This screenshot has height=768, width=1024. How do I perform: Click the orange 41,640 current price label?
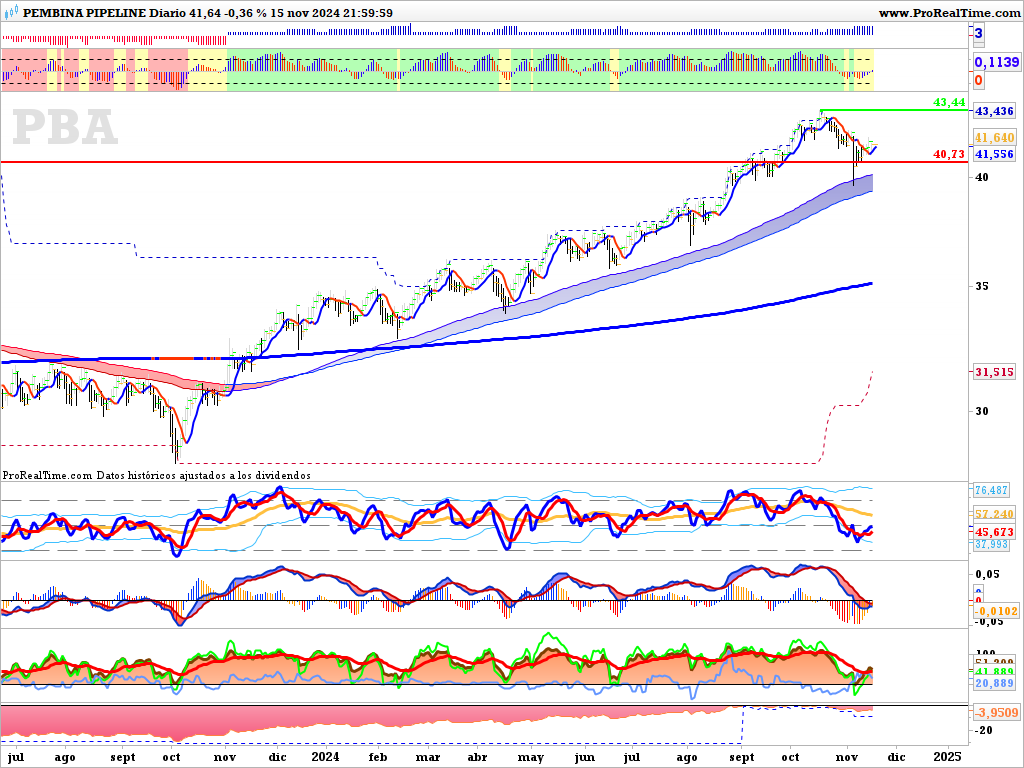coord(994,137)
